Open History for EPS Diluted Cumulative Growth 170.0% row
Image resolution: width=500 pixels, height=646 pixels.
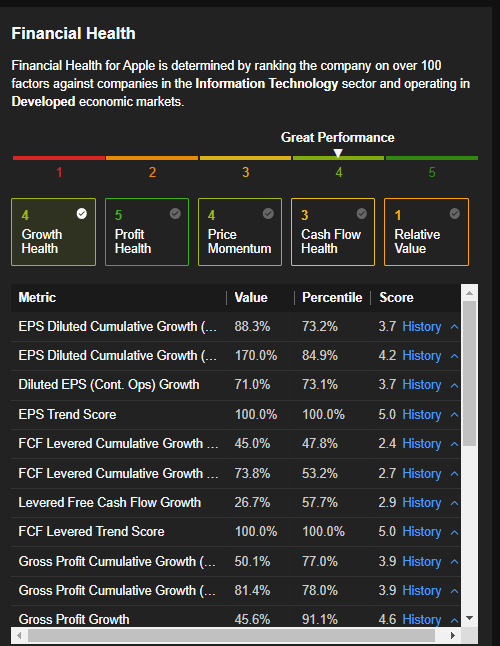click(x=422, y=356)
